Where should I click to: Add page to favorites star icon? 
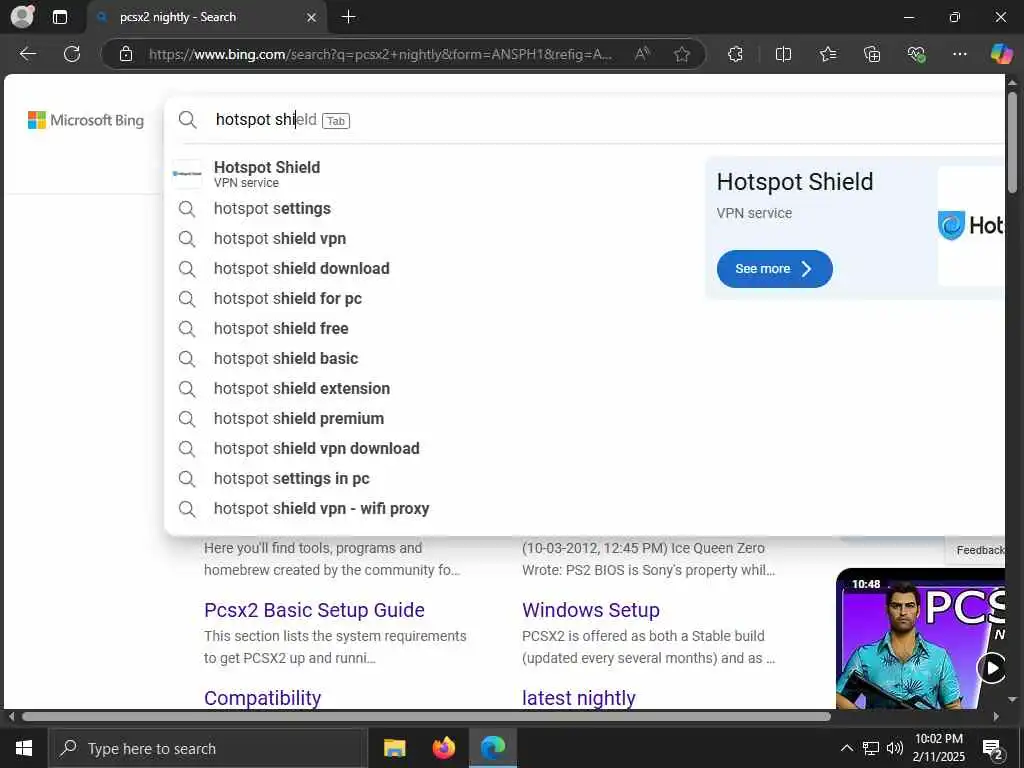coord(682,54)
